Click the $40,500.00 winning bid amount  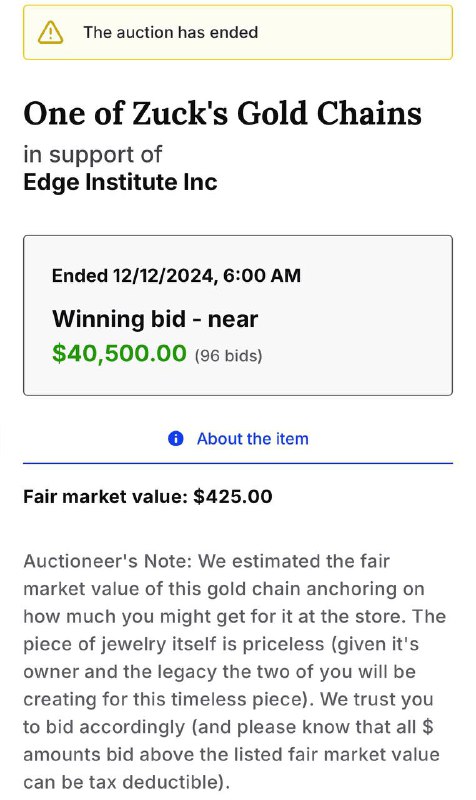pos(119,353)
